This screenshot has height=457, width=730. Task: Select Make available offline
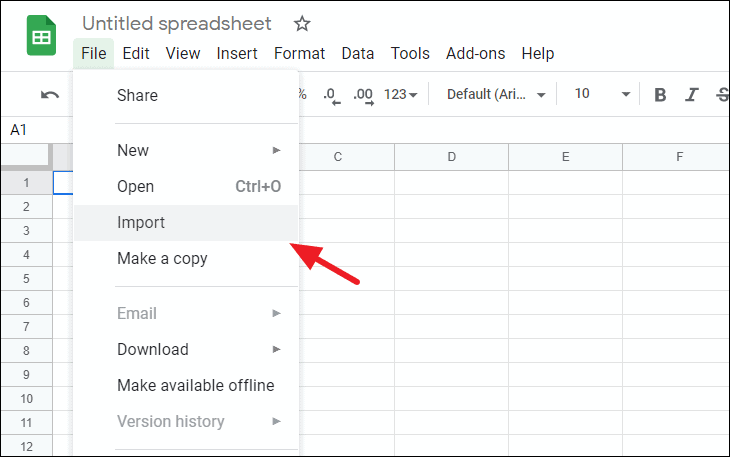[x=195, y=385]
